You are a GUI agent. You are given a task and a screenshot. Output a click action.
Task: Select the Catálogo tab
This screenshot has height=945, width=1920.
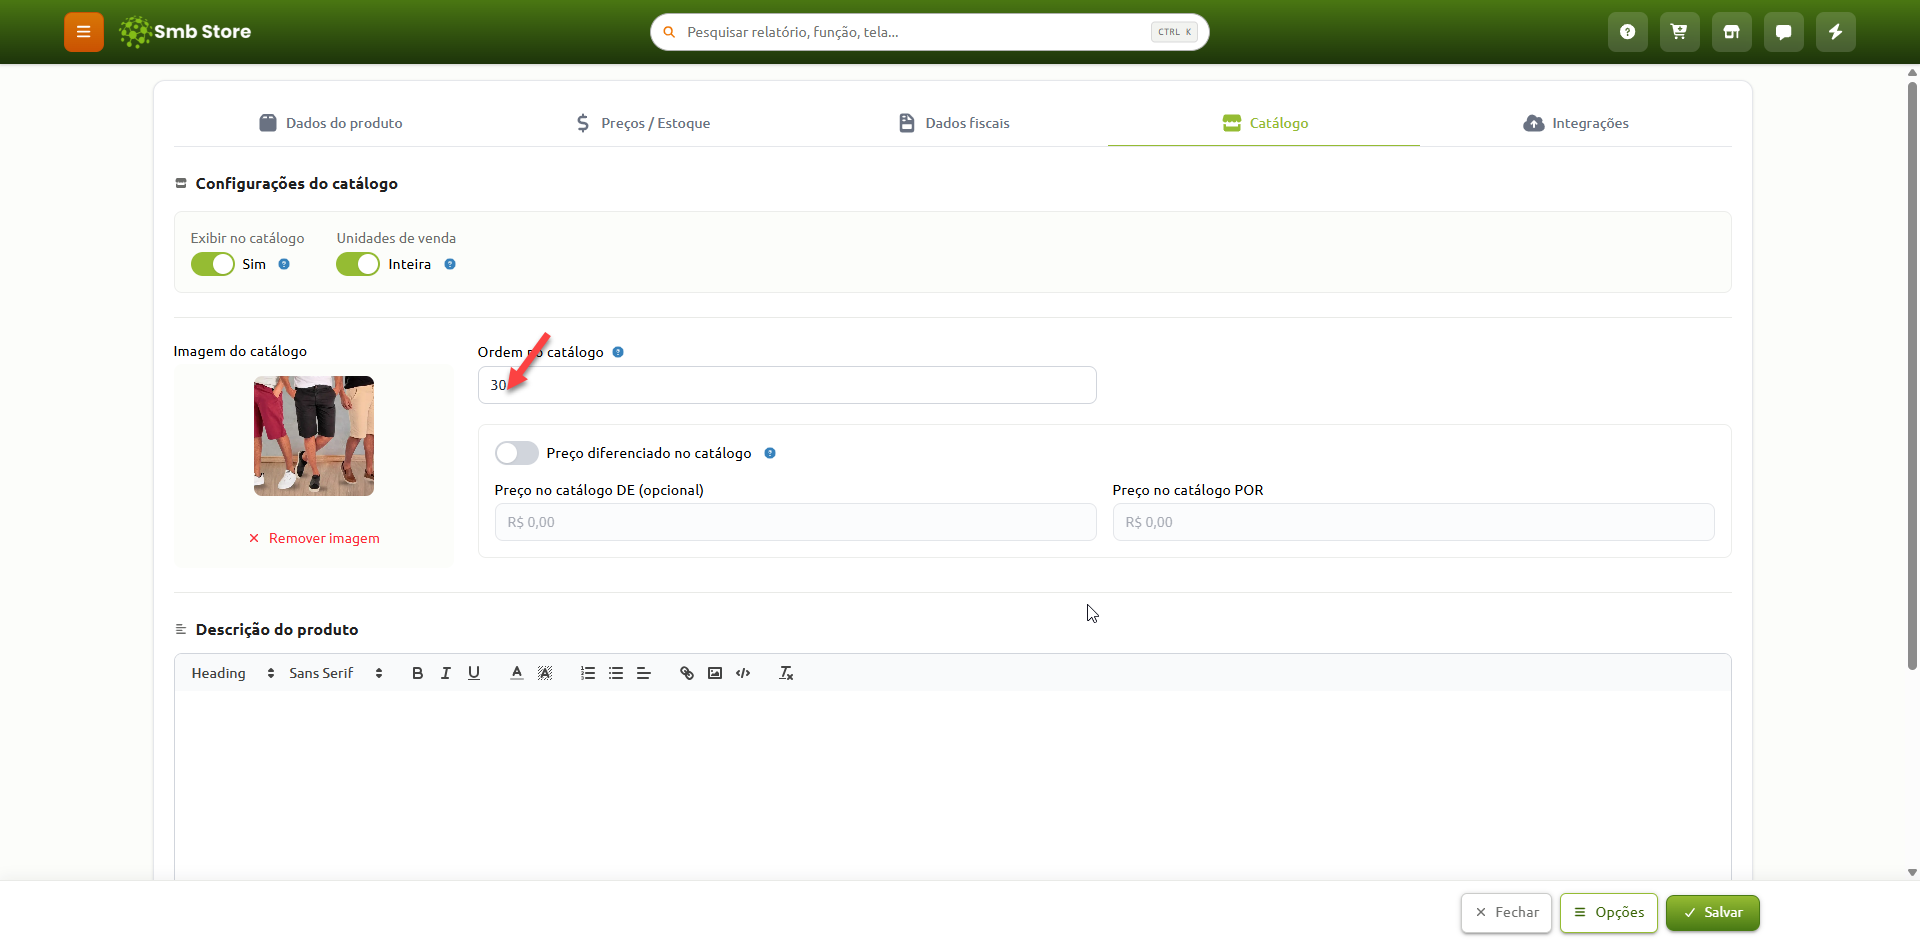[1264, 123]
